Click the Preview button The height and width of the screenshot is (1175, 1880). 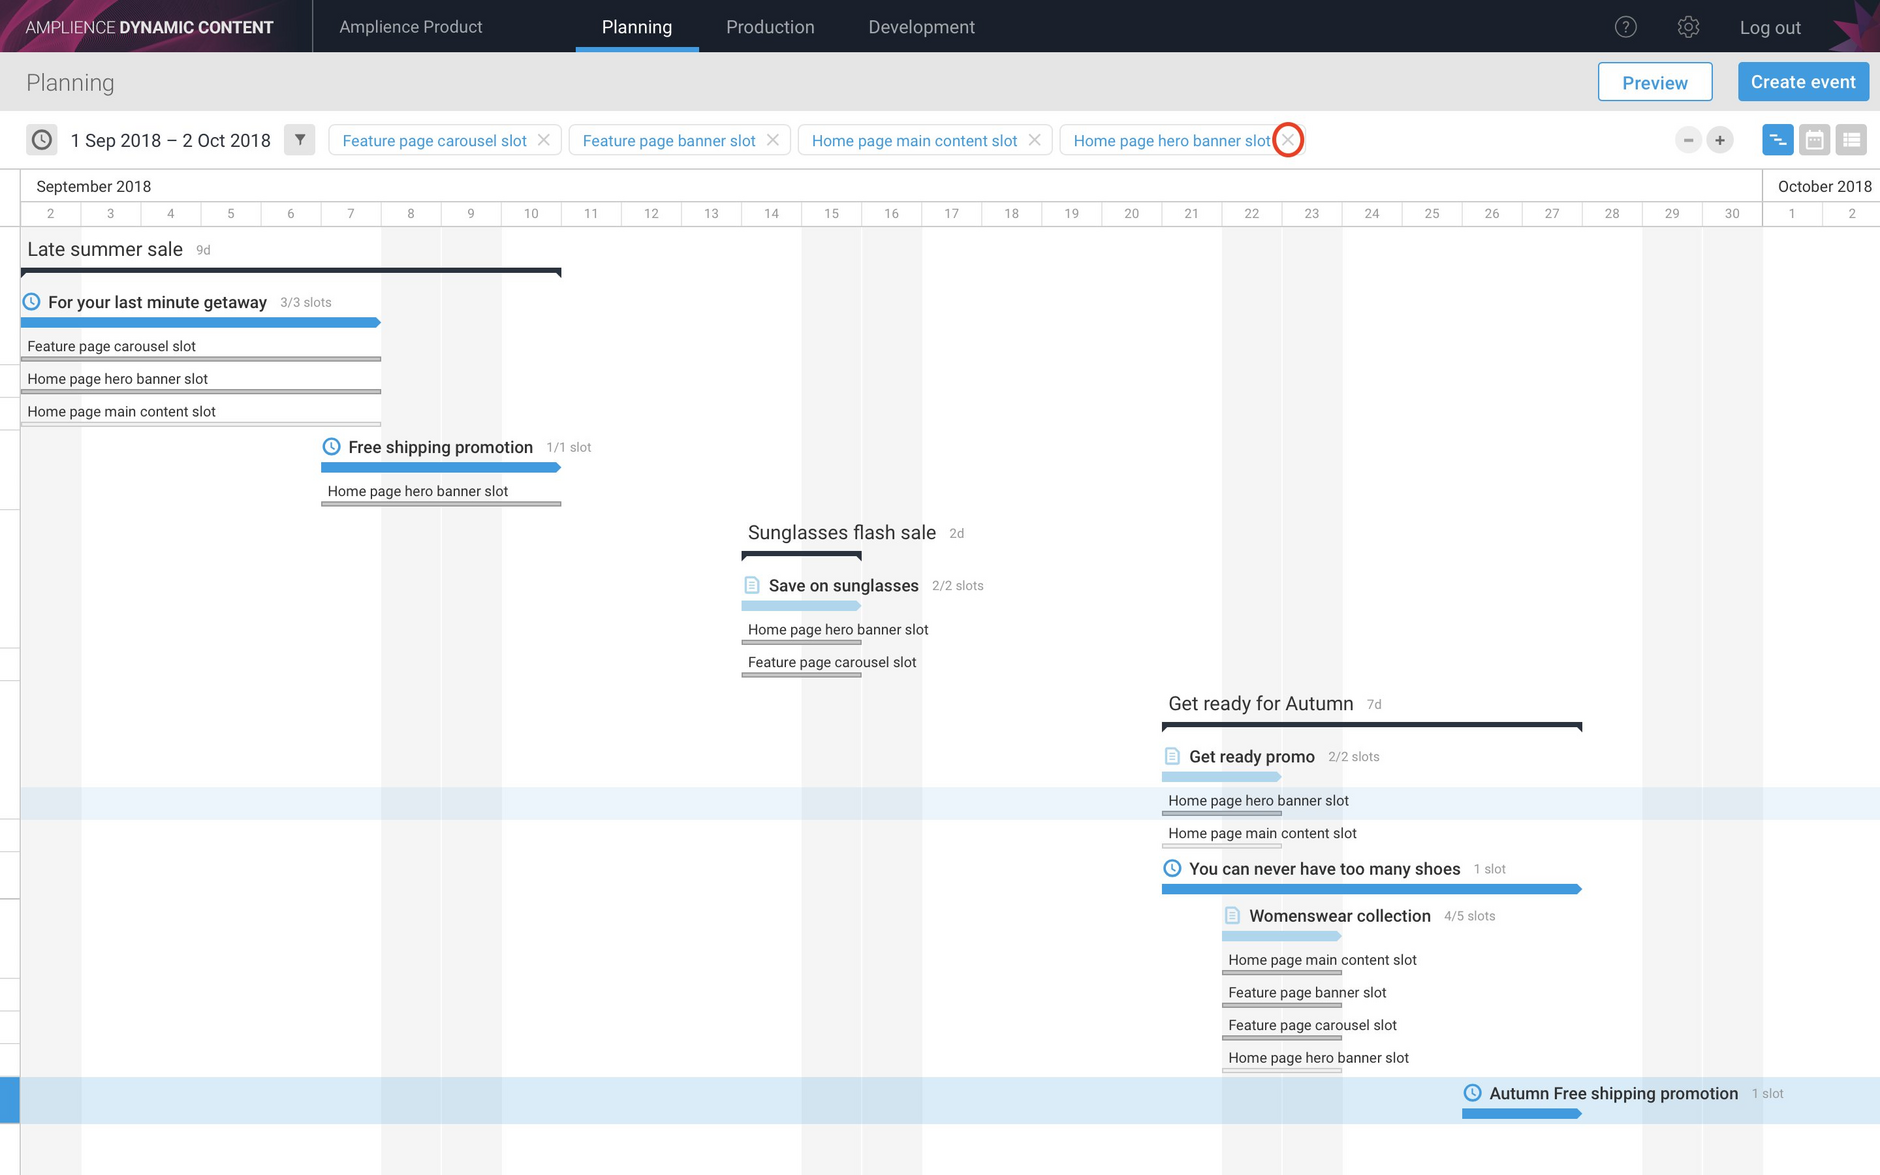tap(1655, 82)
